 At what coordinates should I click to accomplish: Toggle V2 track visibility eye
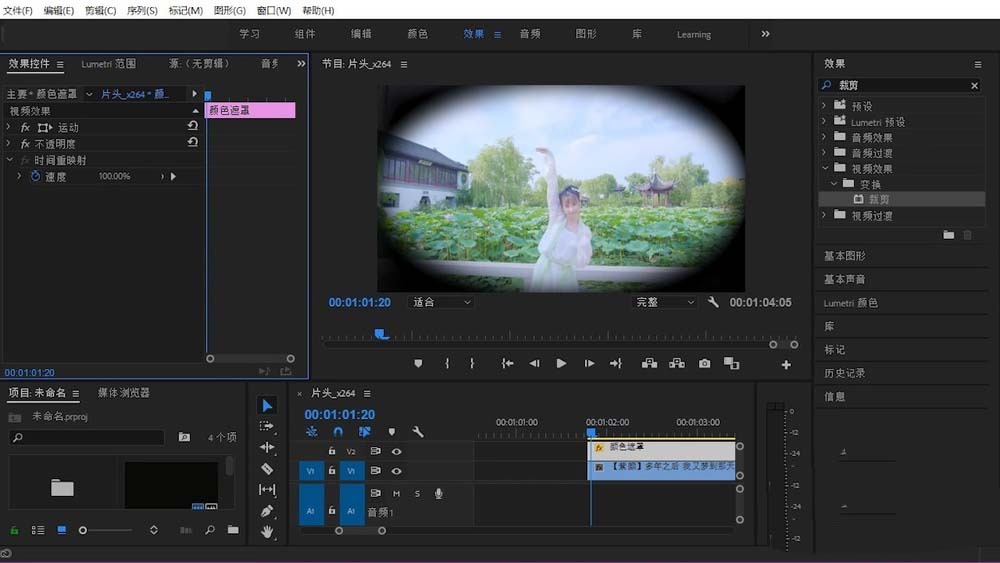click(x=396, y=451)
